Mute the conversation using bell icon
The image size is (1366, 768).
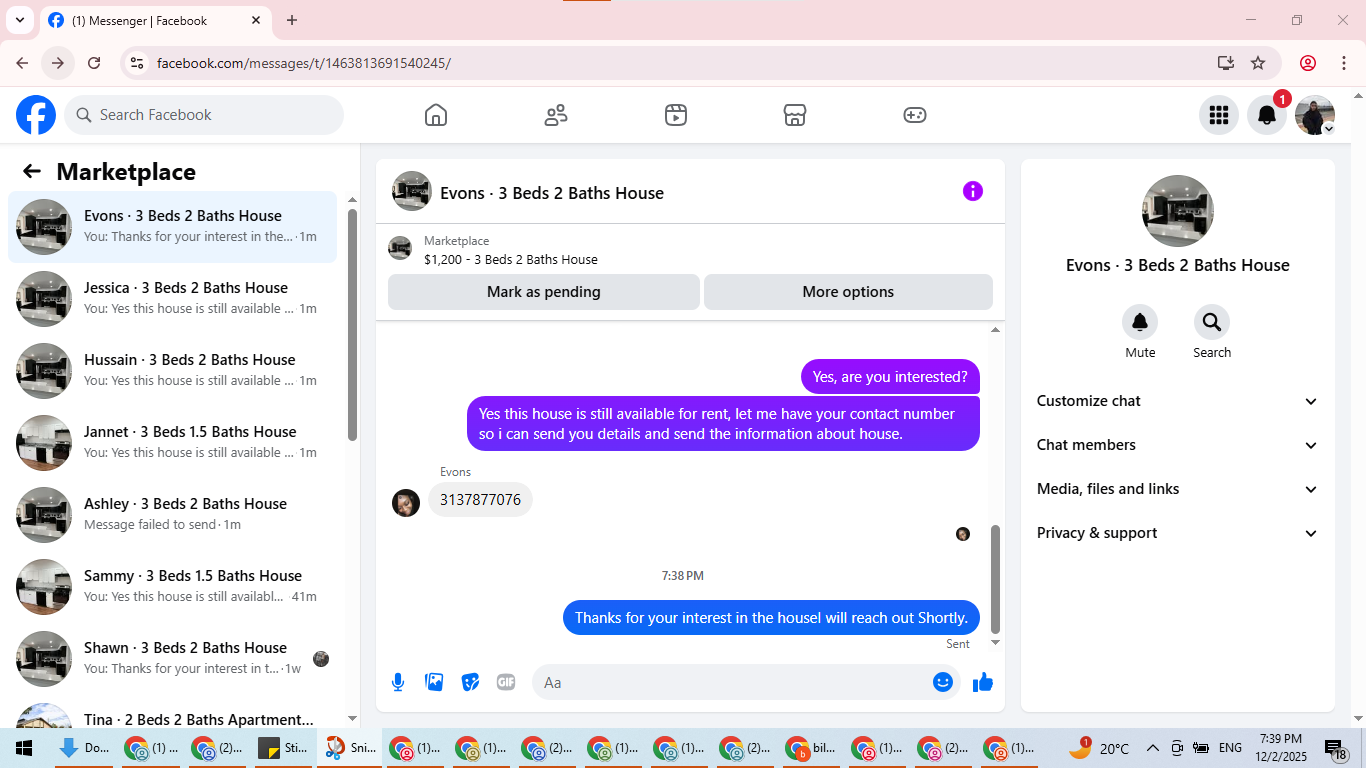[x=1140, y=322]
